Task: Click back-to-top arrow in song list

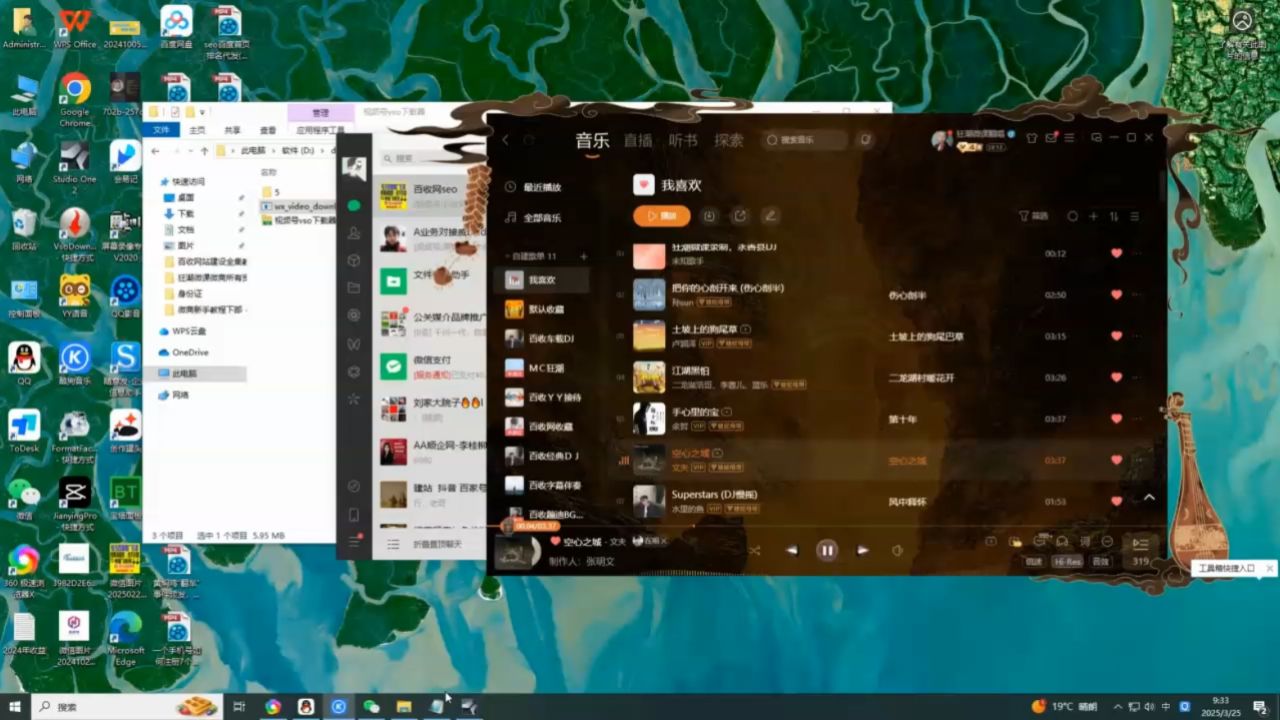Action: point(1149,497)
